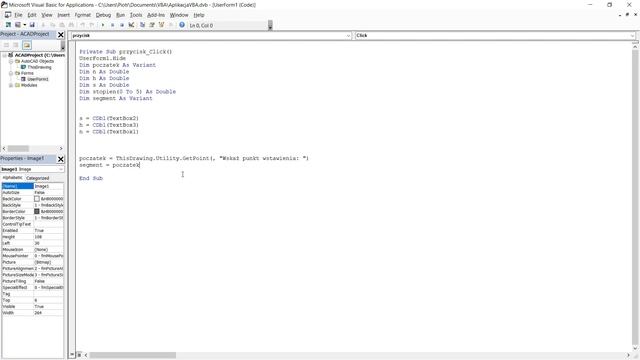The width and height of the screenshot is (640, 360).
Task: Click the Cut toolbar icon
Action: [43, 25]
